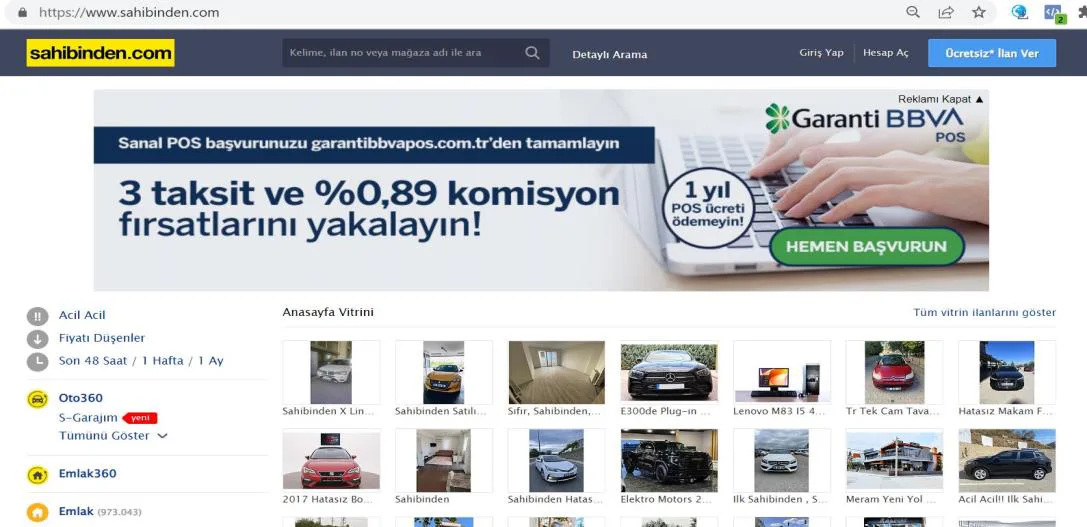
Task: Open the Emlak category
Action: 76,511
